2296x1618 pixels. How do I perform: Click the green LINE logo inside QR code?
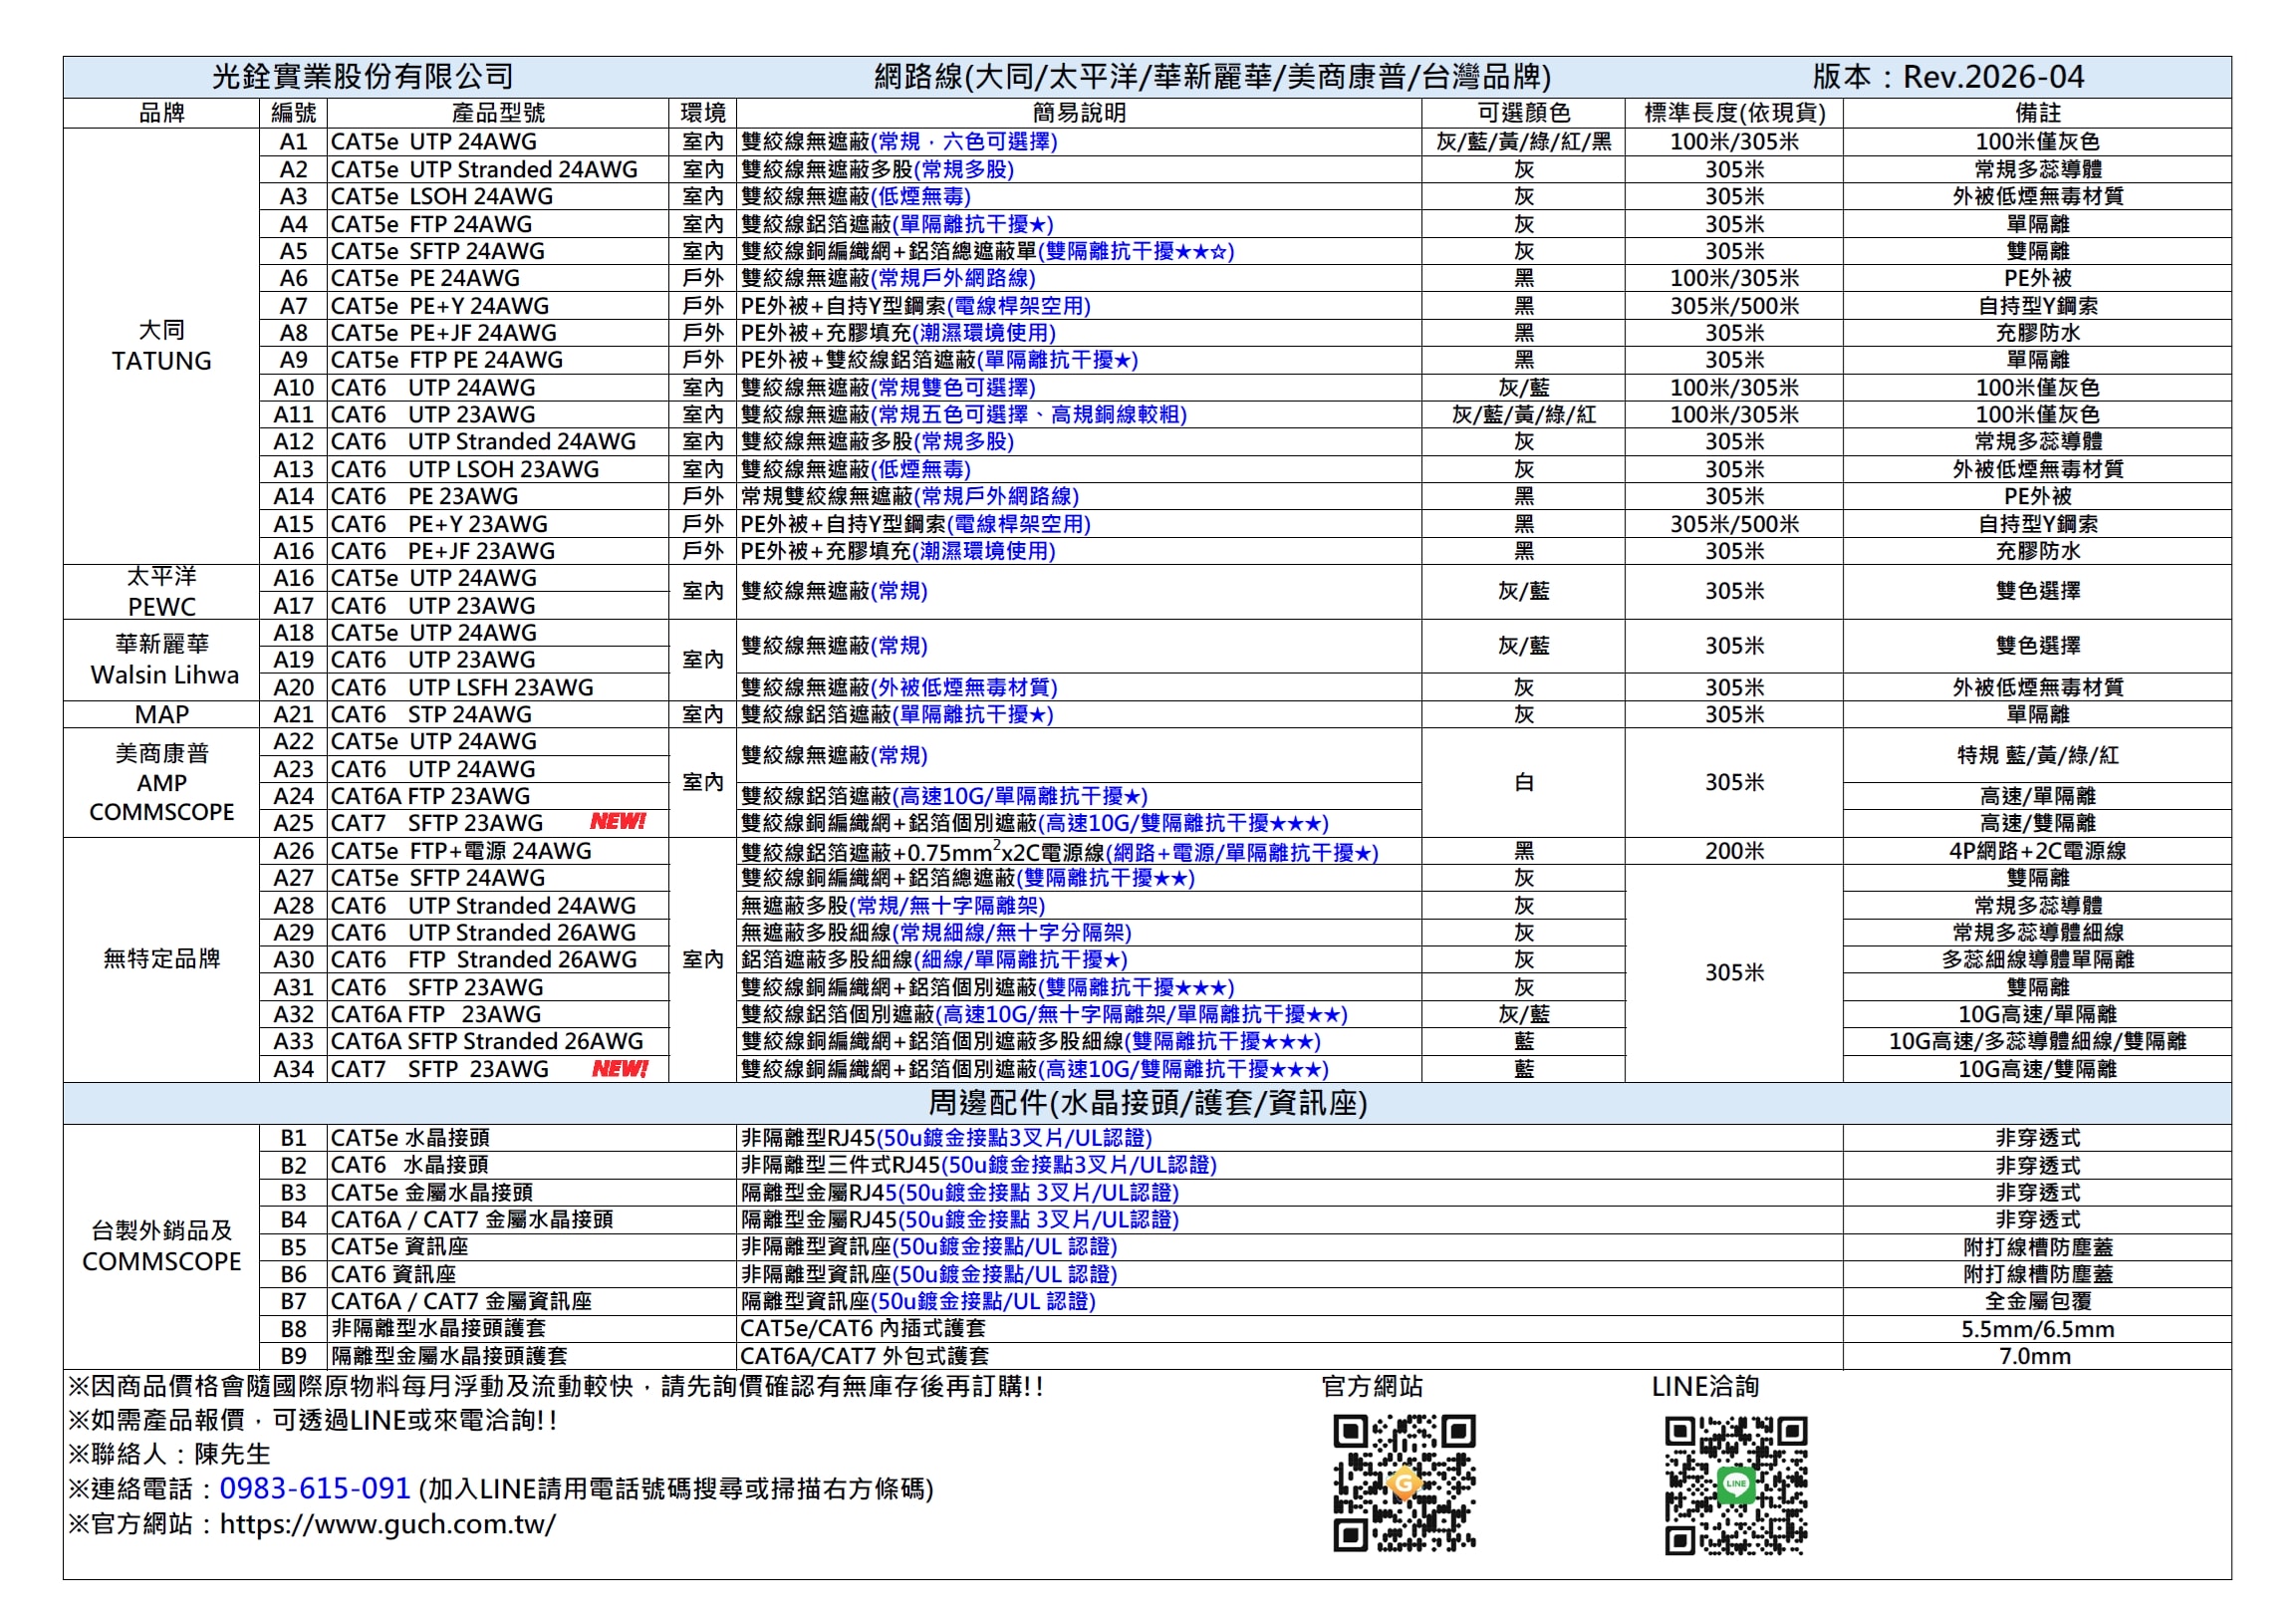coord(1735,1484)
